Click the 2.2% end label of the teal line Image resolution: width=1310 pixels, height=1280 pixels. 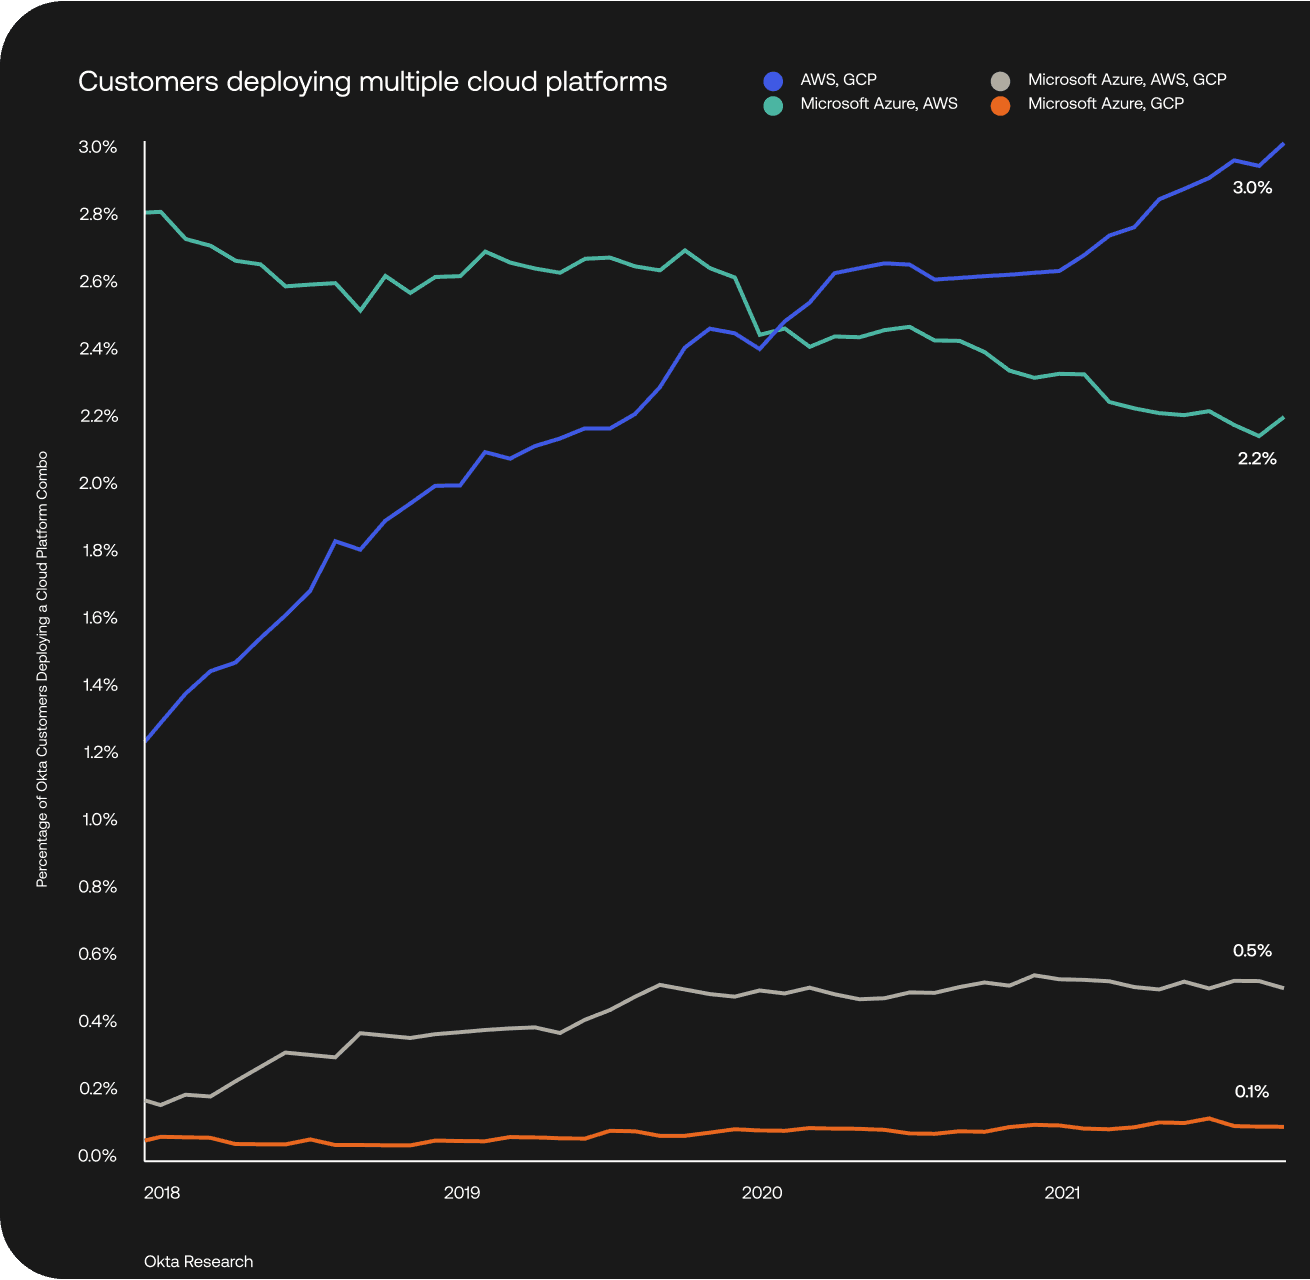(x=1257, y=459)
